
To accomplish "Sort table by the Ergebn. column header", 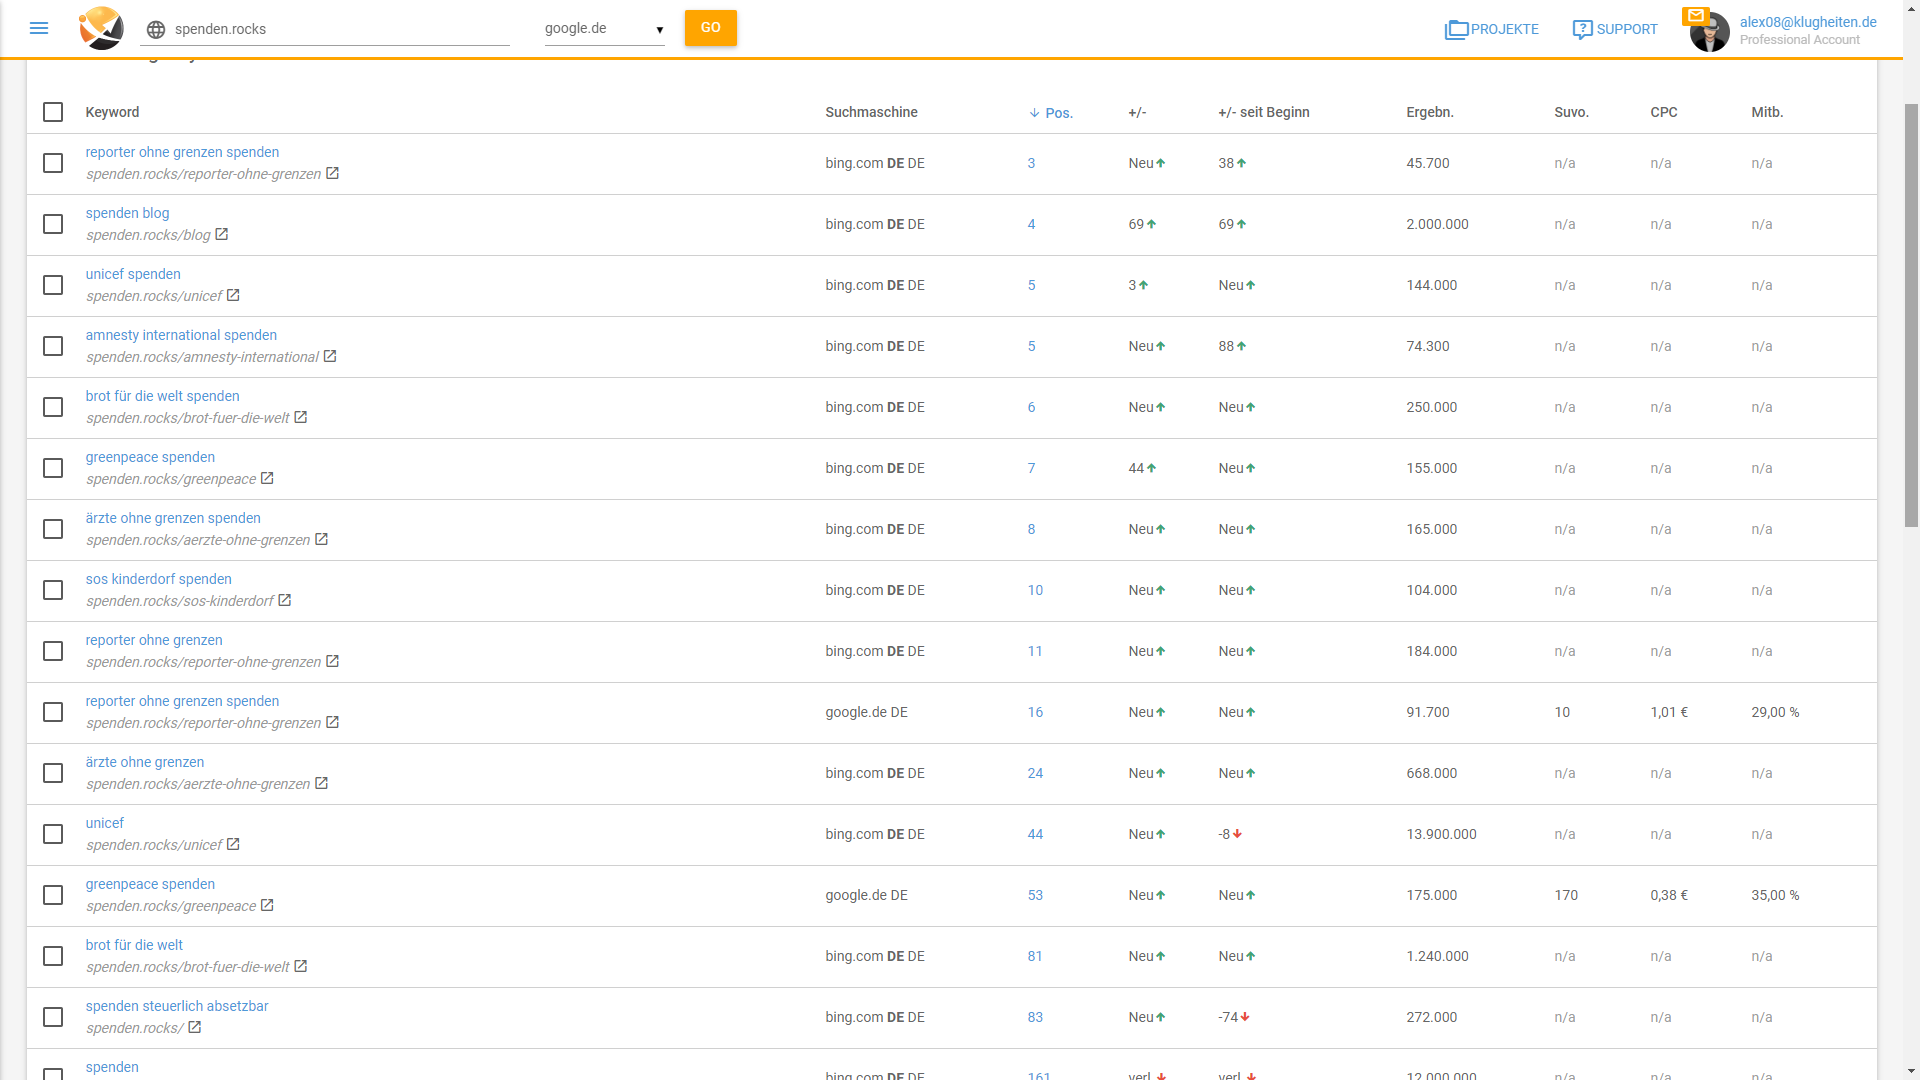I will click(1429, 112).
